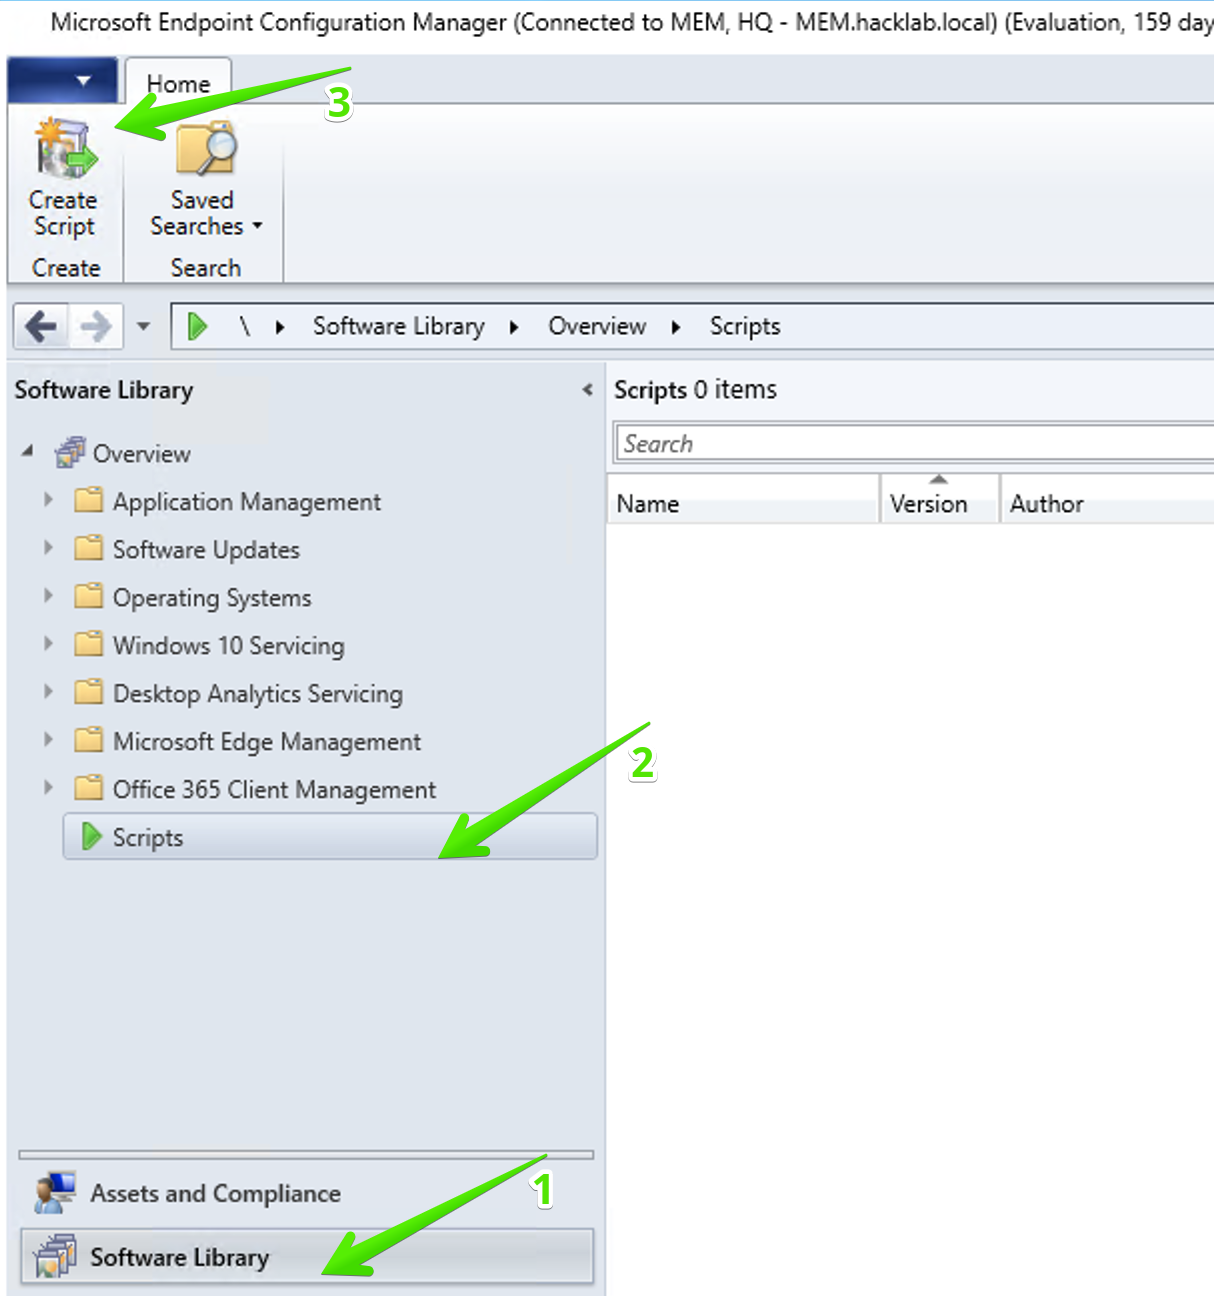Click the green breadcrumb root icon
1214x1296 pixels.
pyautogui.click(x=197, y=326)
